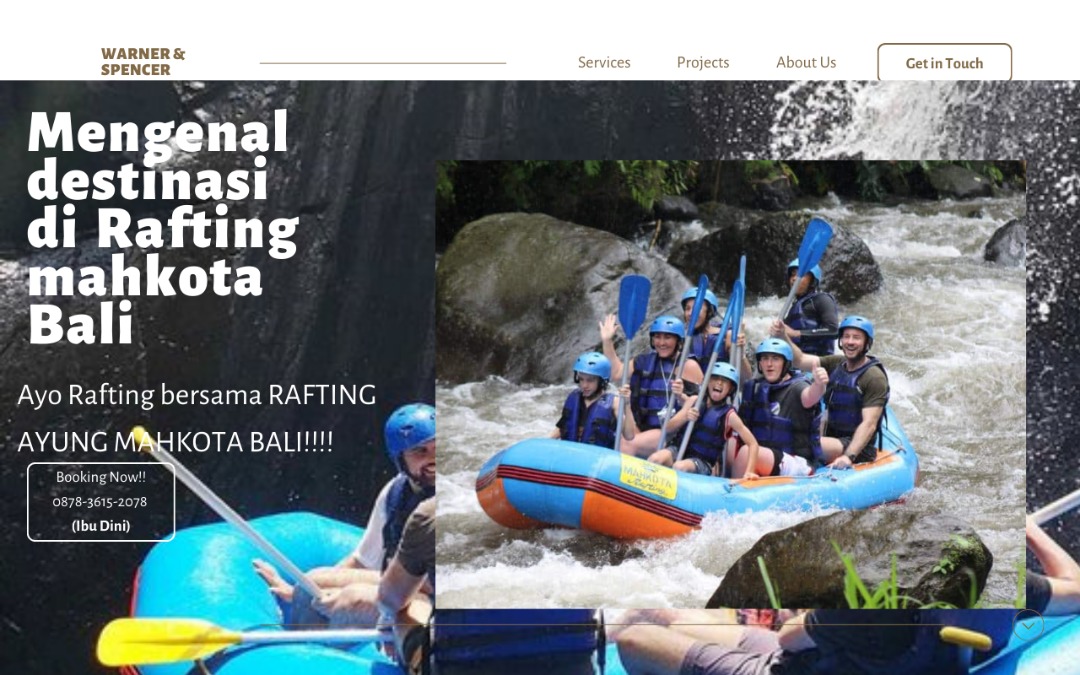Click the 'Ayo Rafting bersama RAFTING' line
Viewport: 1080px width, 675px height.
point(196,395)
